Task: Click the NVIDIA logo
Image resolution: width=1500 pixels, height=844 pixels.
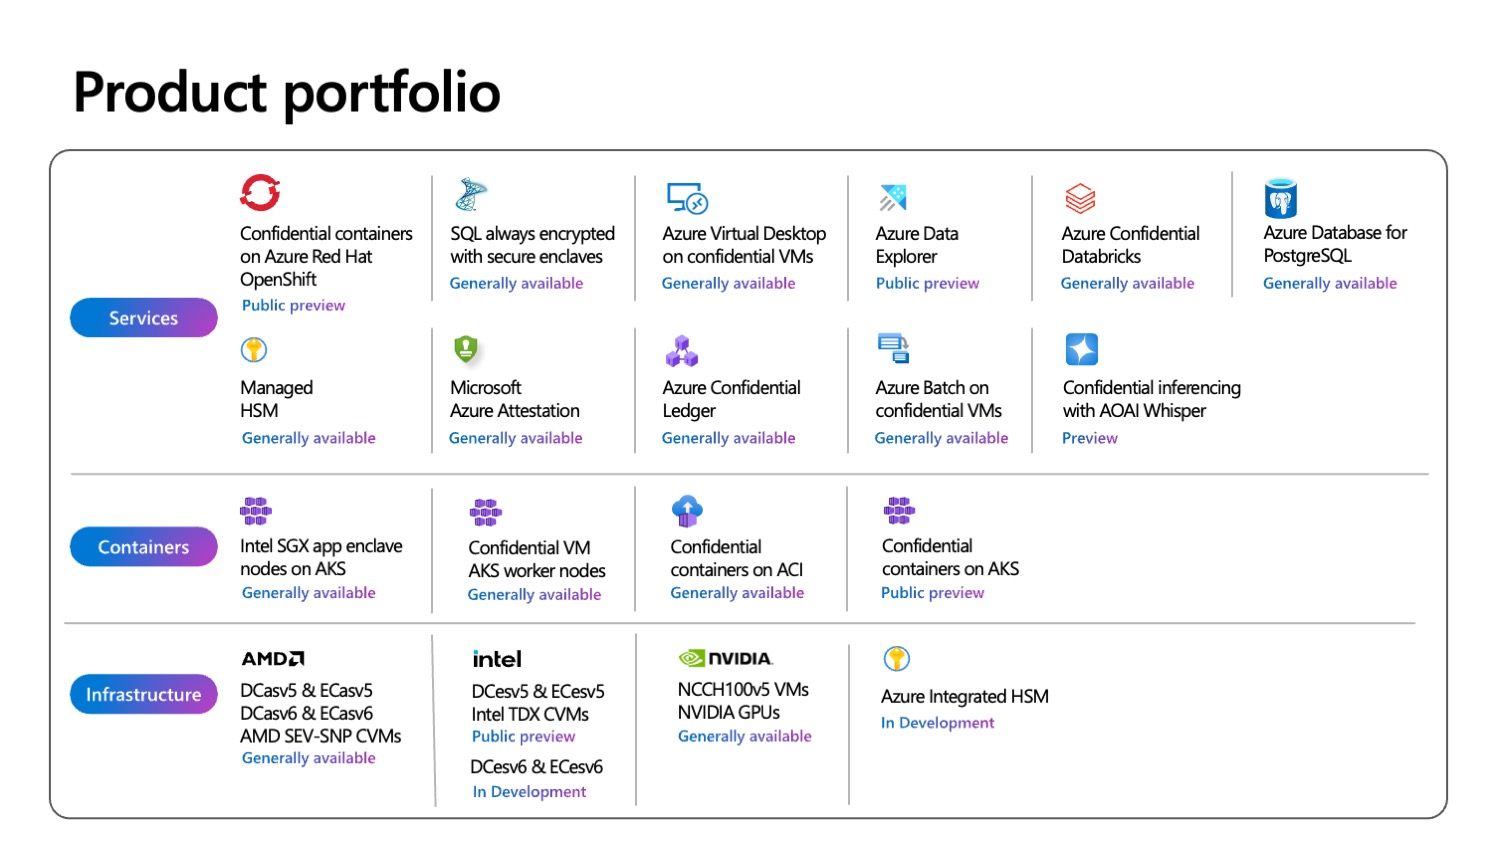Action: pos(726,658)
